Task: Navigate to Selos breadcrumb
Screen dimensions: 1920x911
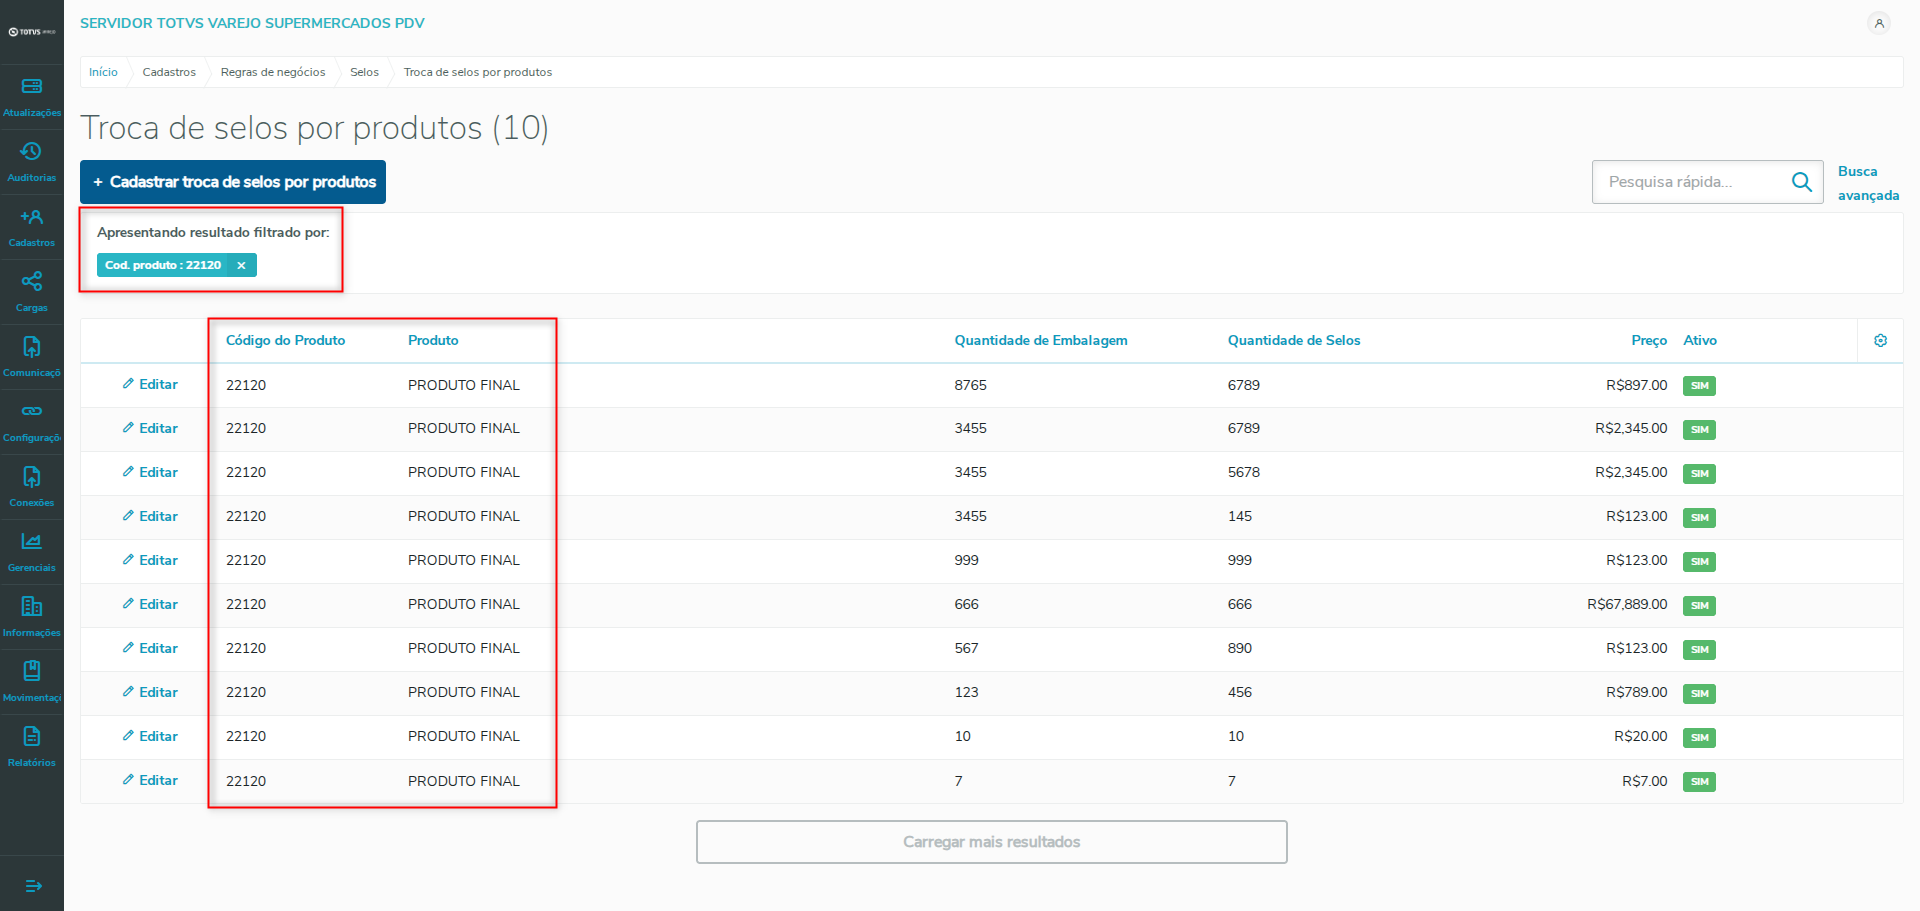Action: pos(364,72)
